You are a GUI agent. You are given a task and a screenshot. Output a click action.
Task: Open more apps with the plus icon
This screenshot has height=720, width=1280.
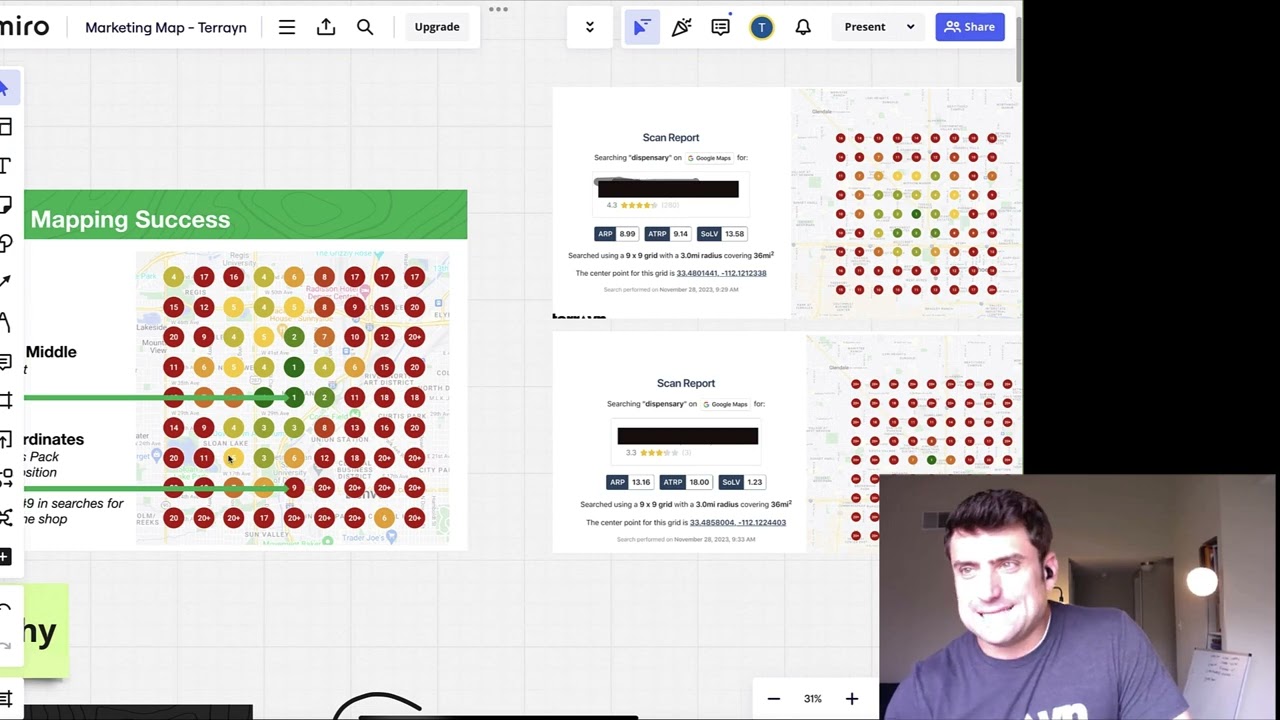(5, 556)
